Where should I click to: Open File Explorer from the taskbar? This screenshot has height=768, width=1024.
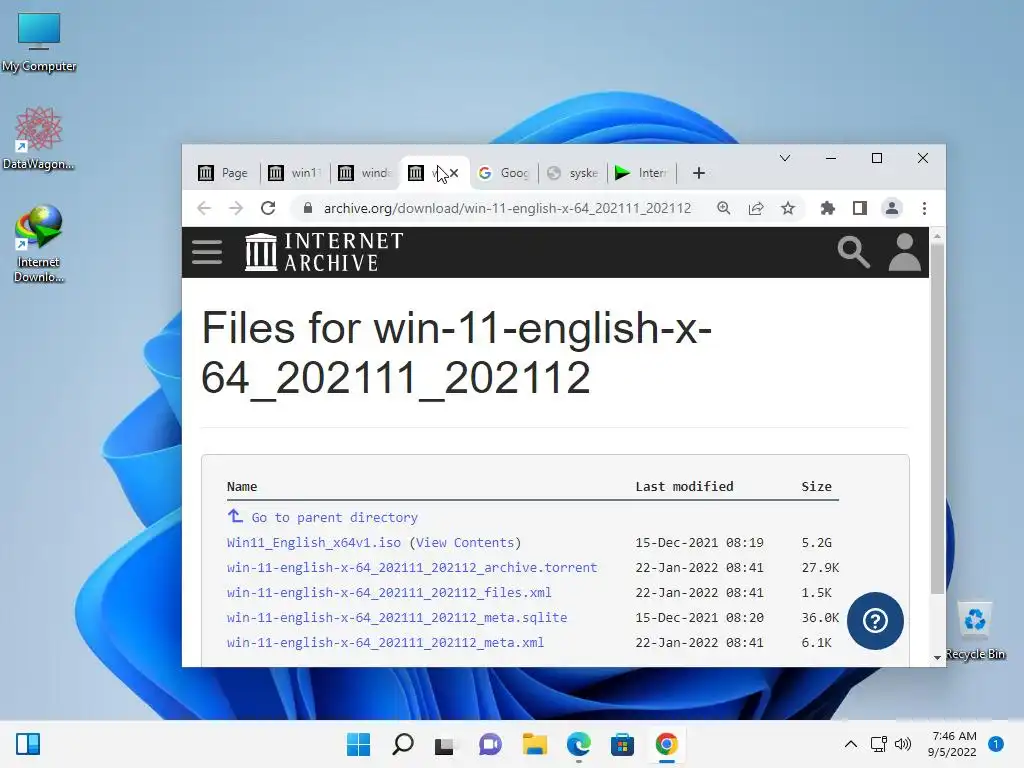534,744
